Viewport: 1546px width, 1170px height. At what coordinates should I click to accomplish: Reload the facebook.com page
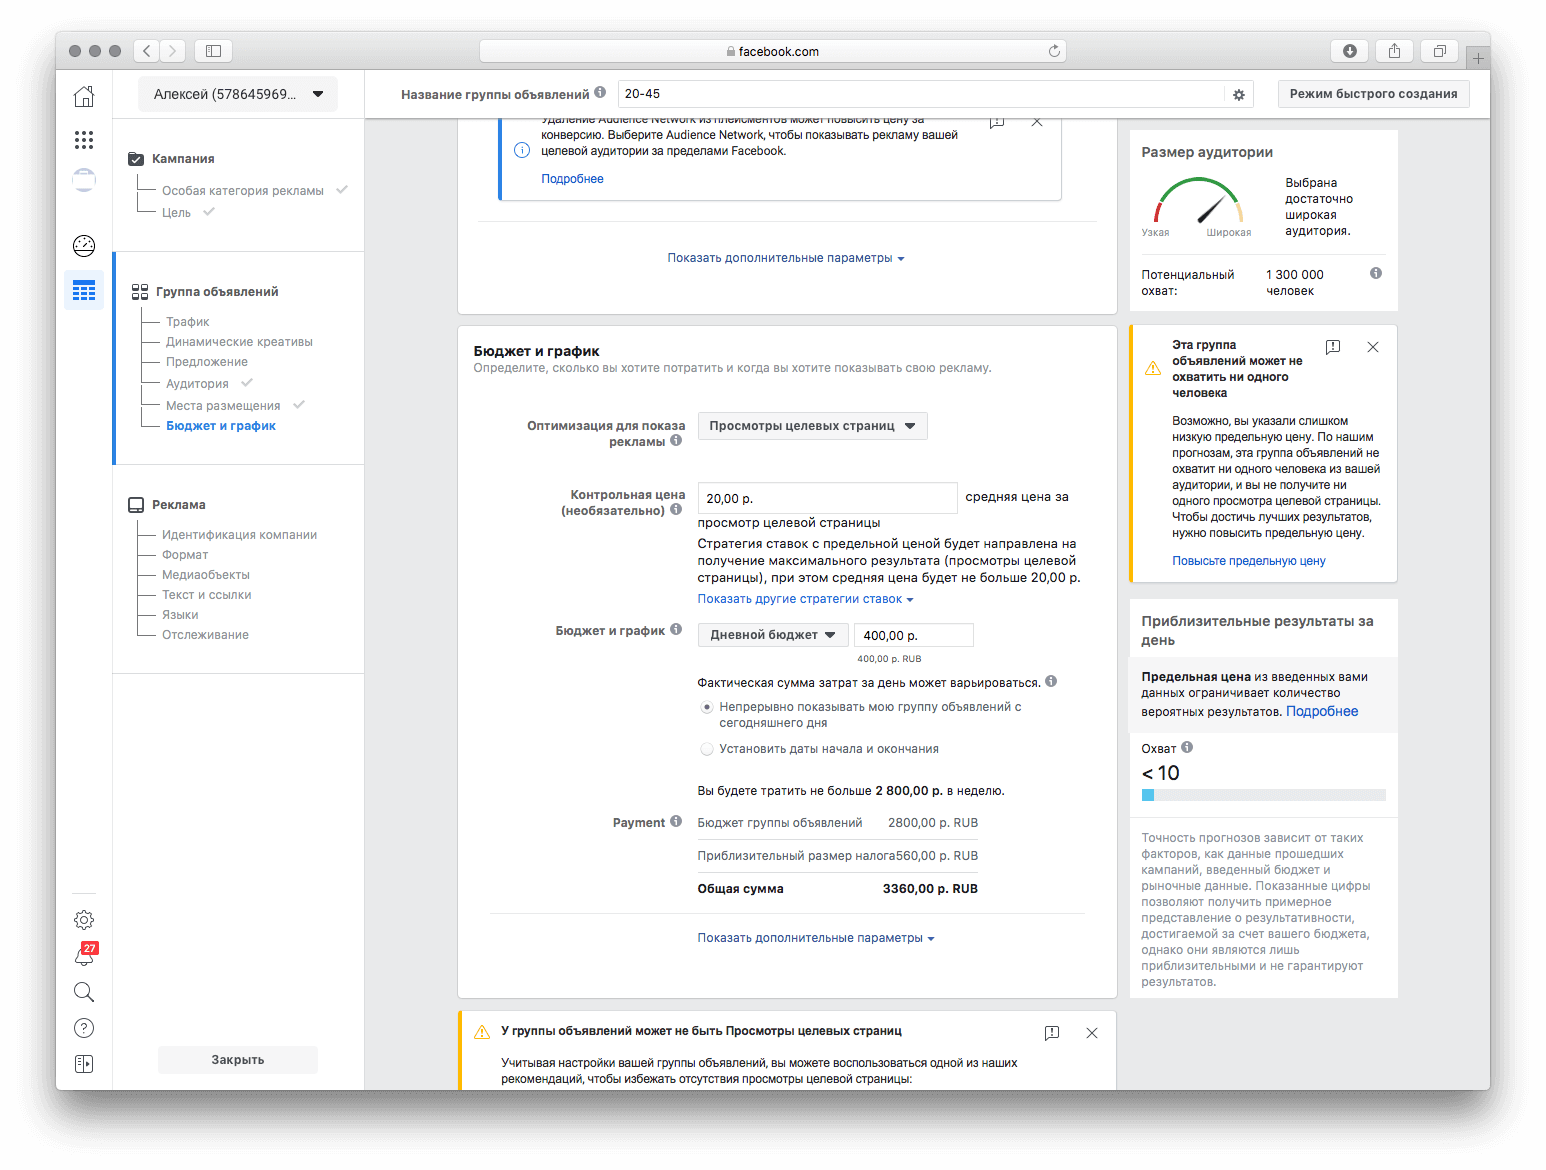click(1054, 51)
